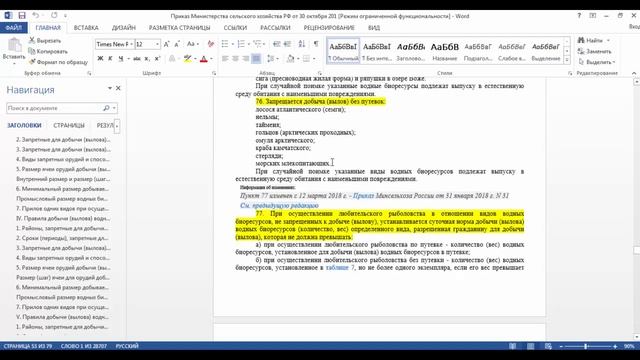Align text right
This screenshot has height=360, width=640.
tap(245, 59)
